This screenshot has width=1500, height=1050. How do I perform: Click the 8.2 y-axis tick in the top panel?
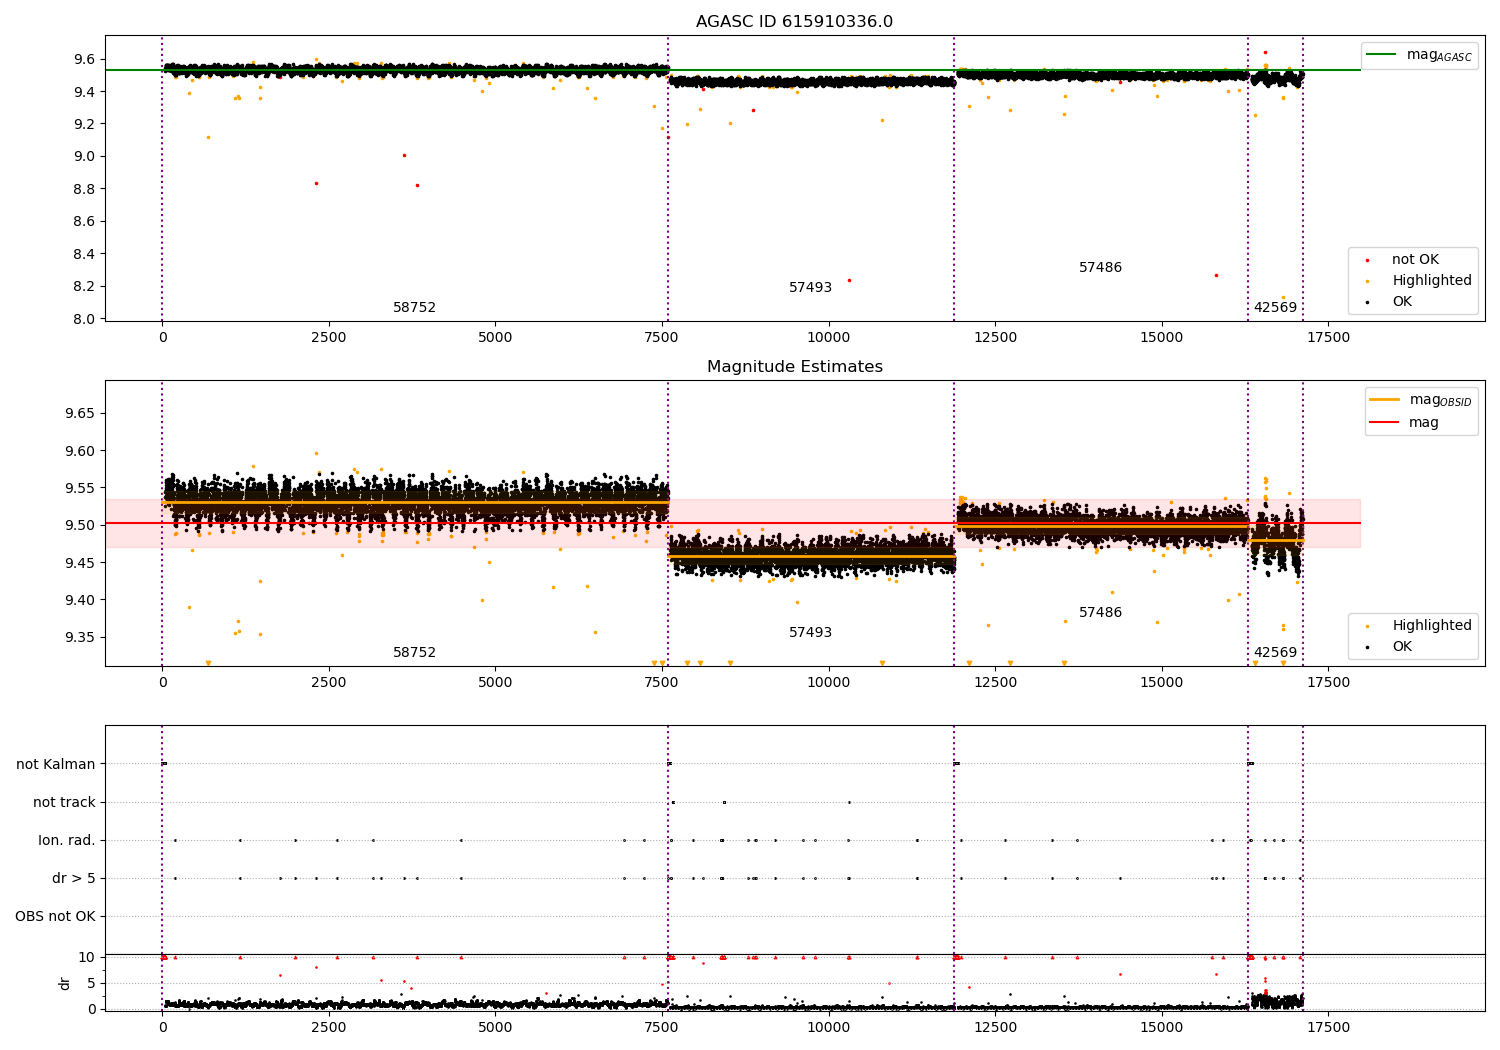pyautogui.click(x=84, y=287)
